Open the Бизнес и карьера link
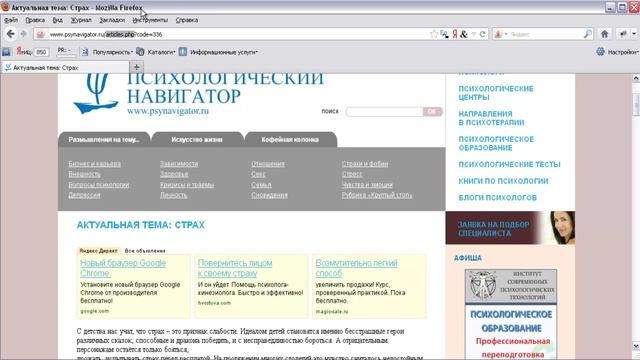Image resolution: width=640 pixels, height=360 pixels. click(x=94, y=164)
